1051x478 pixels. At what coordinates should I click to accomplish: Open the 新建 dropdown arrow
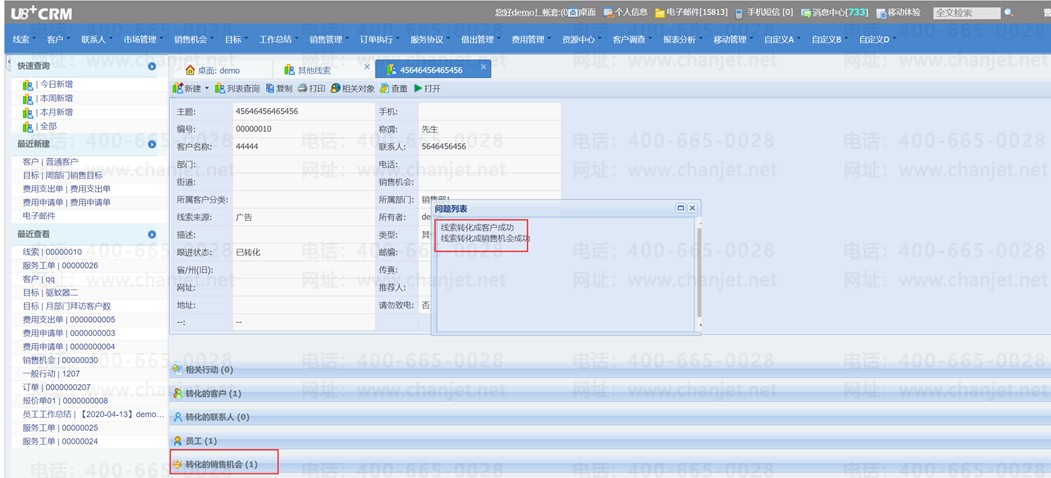pos(206,88)
